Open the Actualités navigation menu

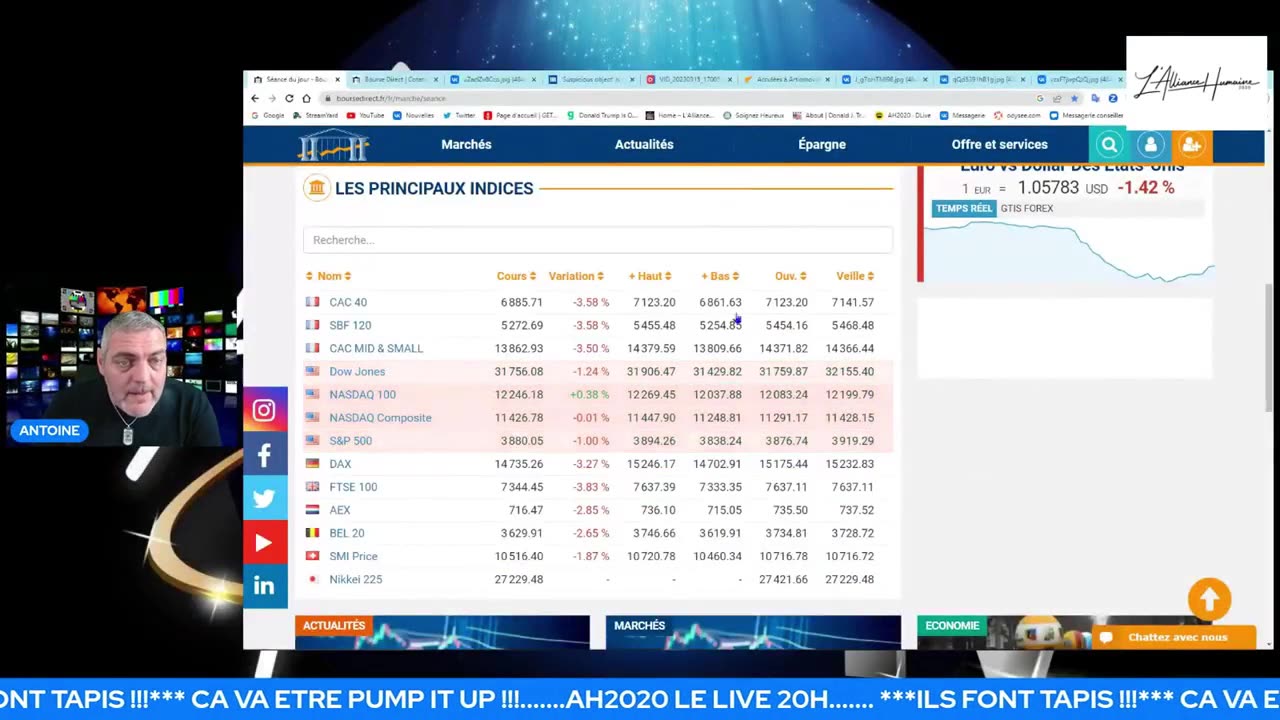pyautogui.click(x=644, y=145)
